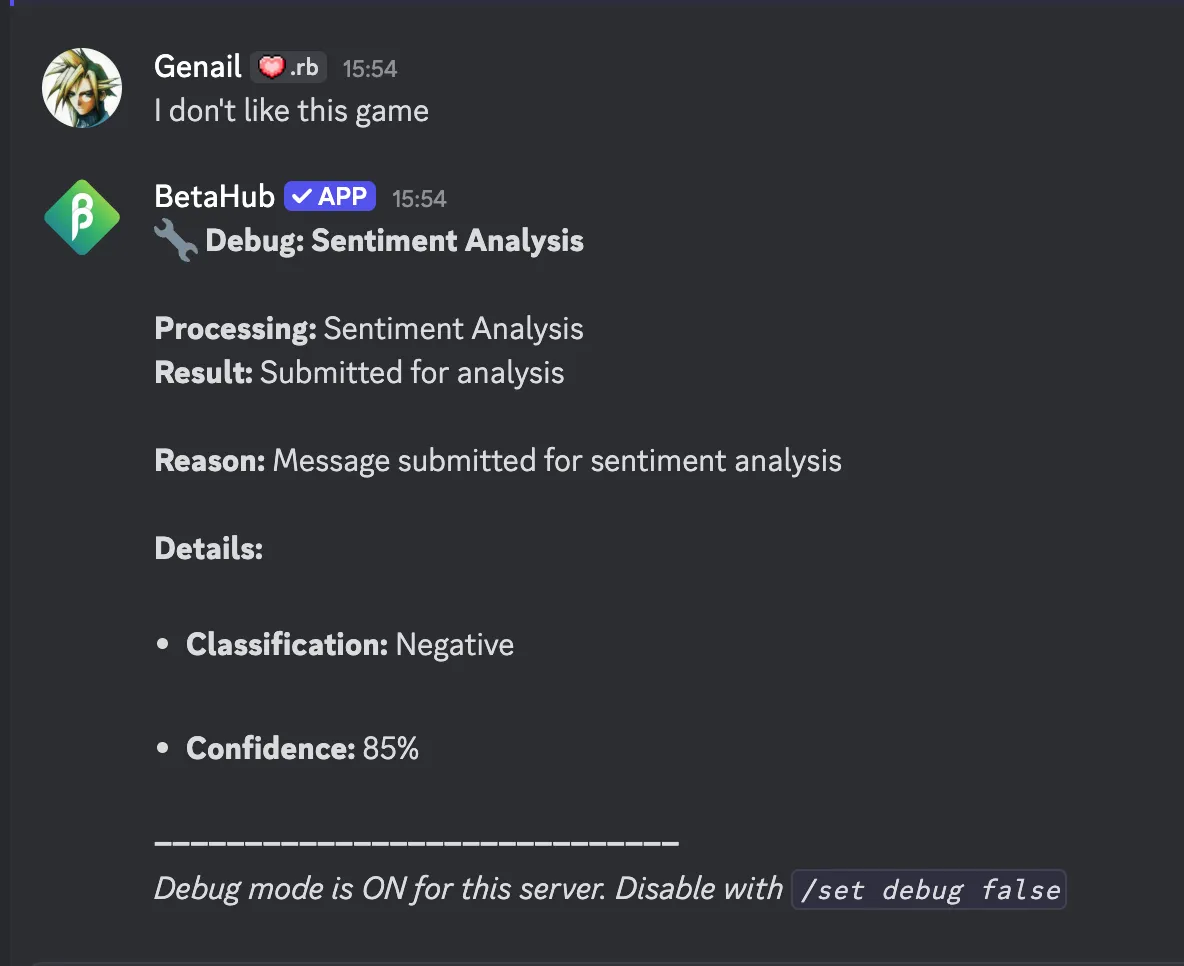Click the timestamp on BetaHub's message
Viewport: 1184px width, 966px height.
click(x=419, y=199)
